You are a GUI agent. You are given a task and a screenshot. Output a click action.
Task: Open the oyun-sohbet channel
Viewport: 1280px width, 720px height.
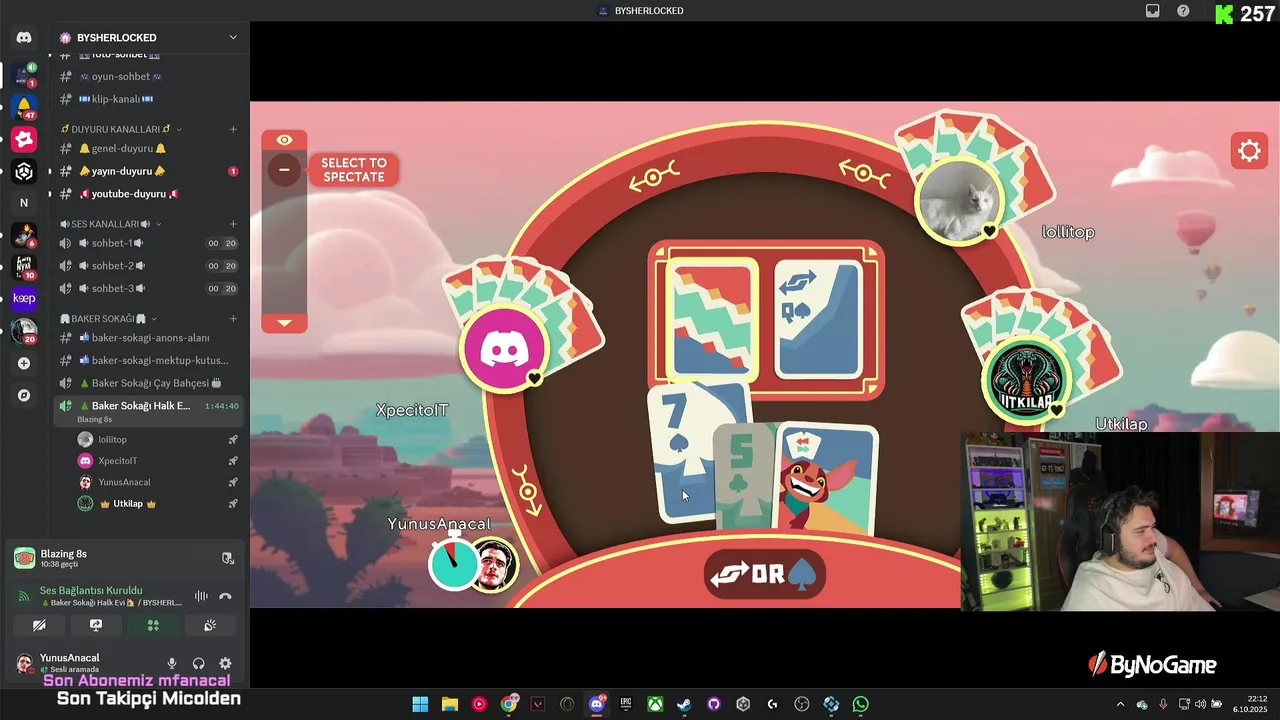pos(148,76)
